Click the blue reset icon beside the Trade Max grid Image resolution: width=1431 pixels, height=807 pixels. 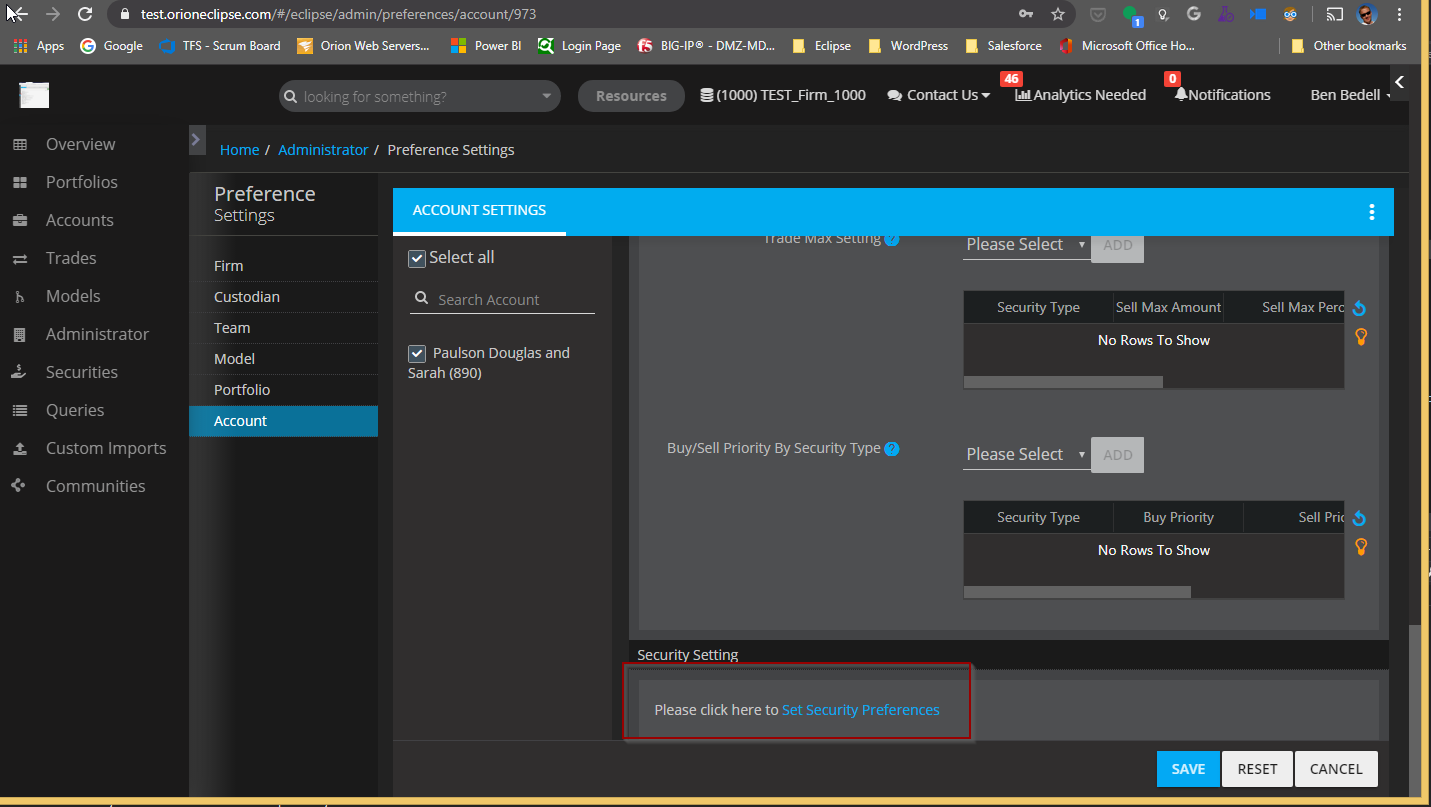[1360, 307]
